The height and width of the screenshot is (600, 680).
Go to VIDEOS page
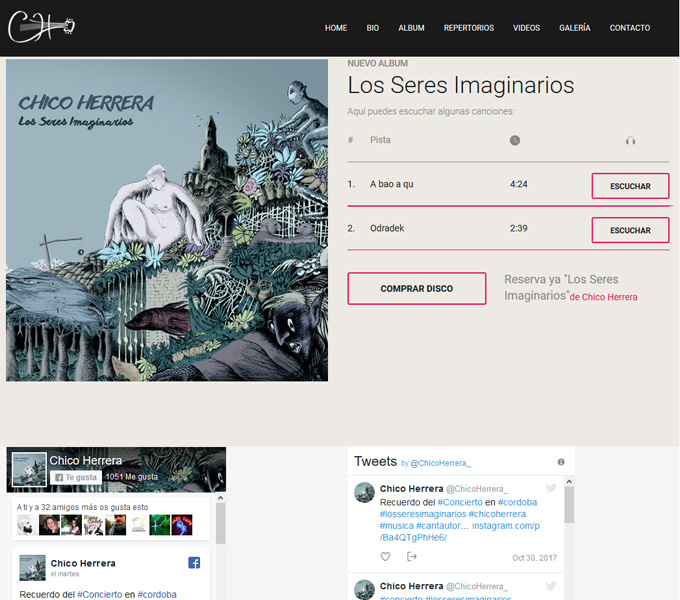tap(526, 28)
